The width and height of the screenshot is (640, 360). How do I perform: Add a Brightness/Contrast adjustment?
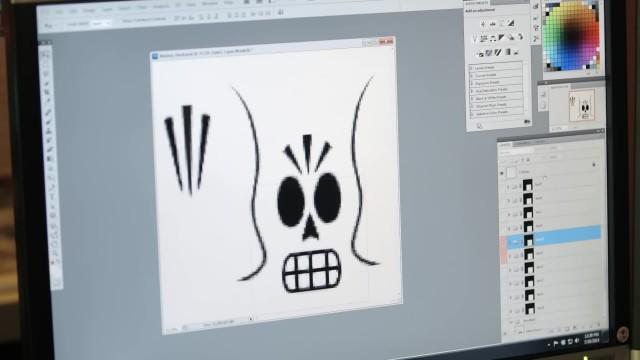[483, 24]
